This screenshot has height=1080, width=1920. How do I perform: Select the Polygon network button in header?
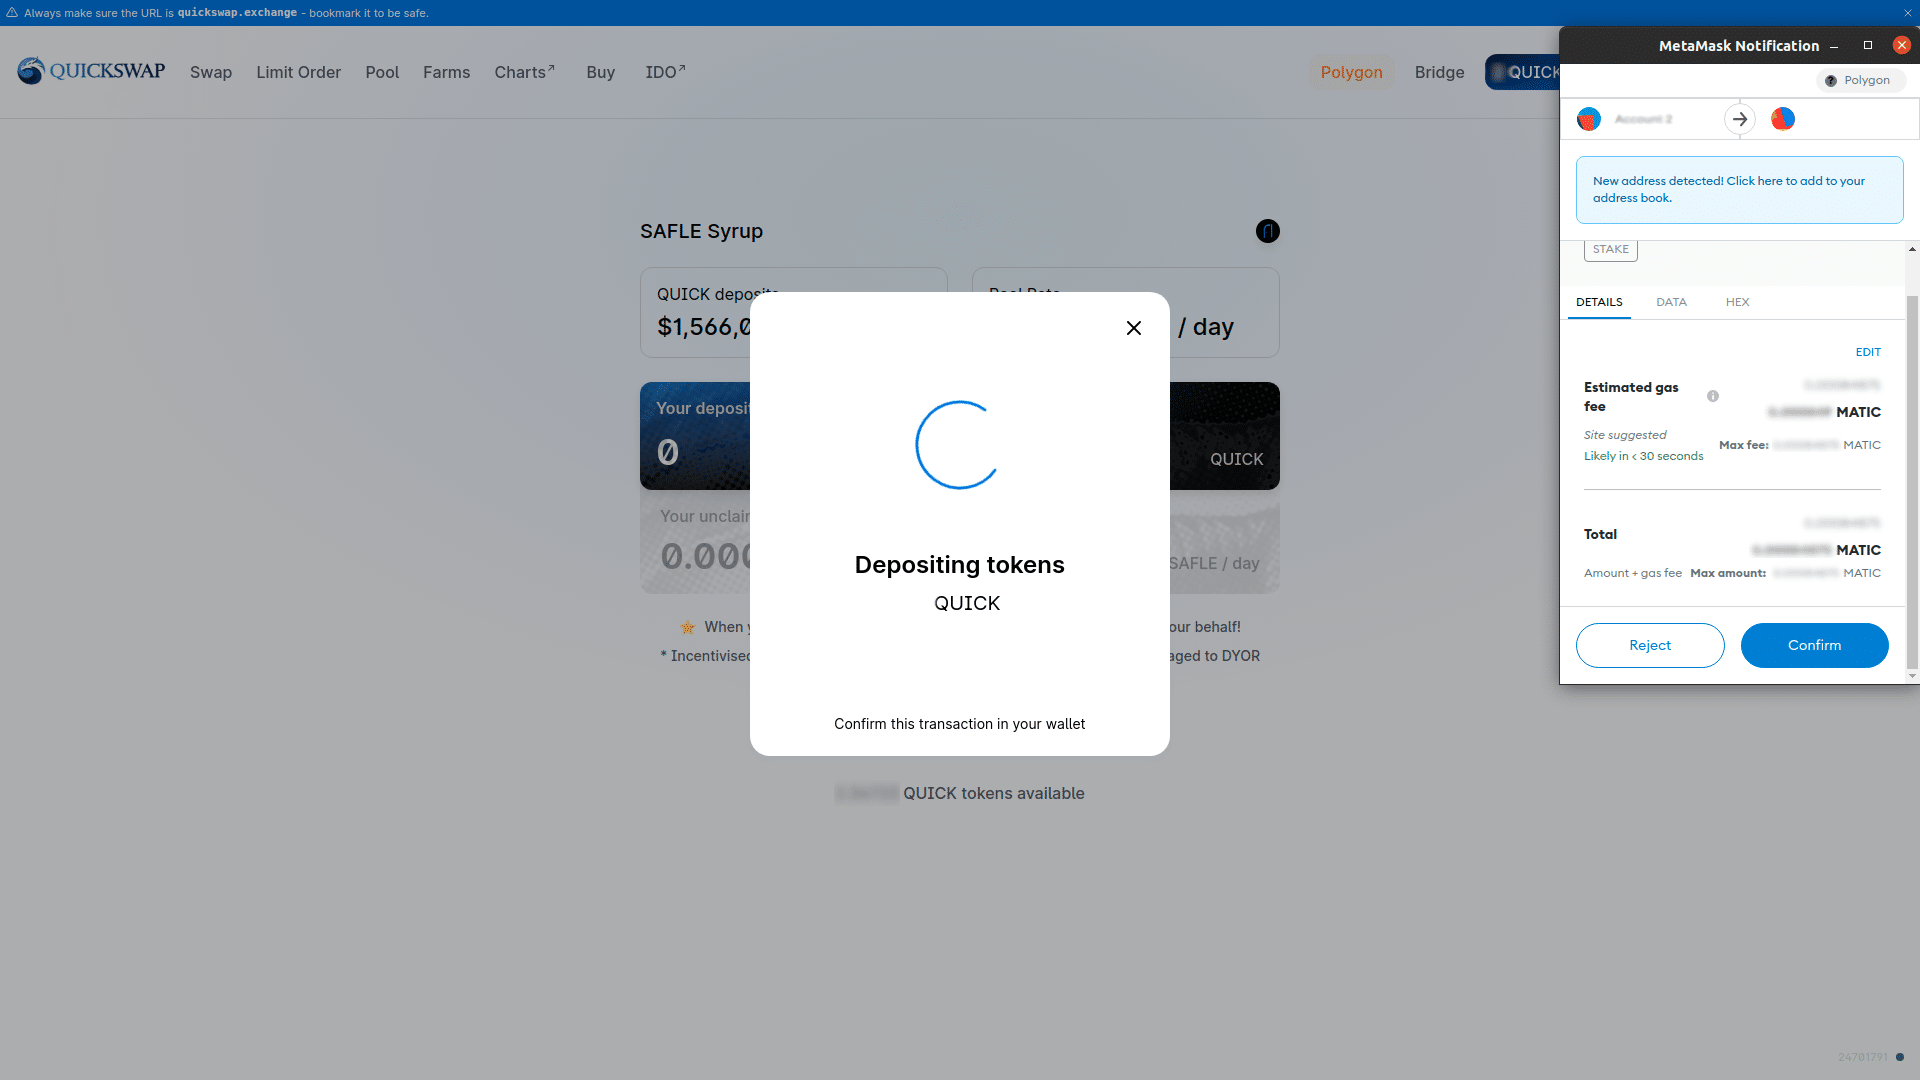pos(1351,72)
